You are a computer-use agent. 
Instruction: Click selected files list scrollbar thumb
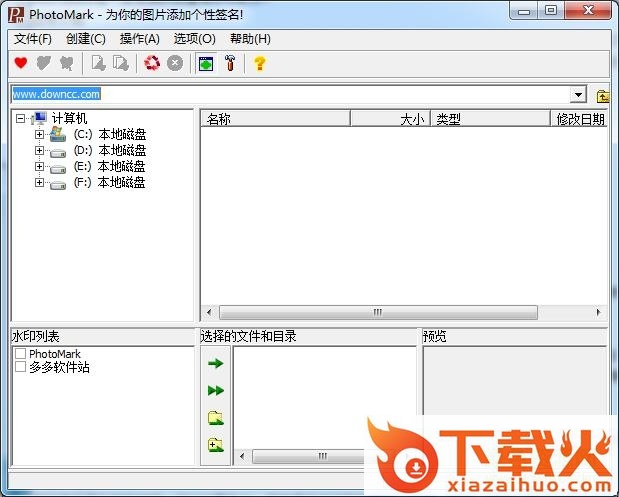tap(309, 456)
